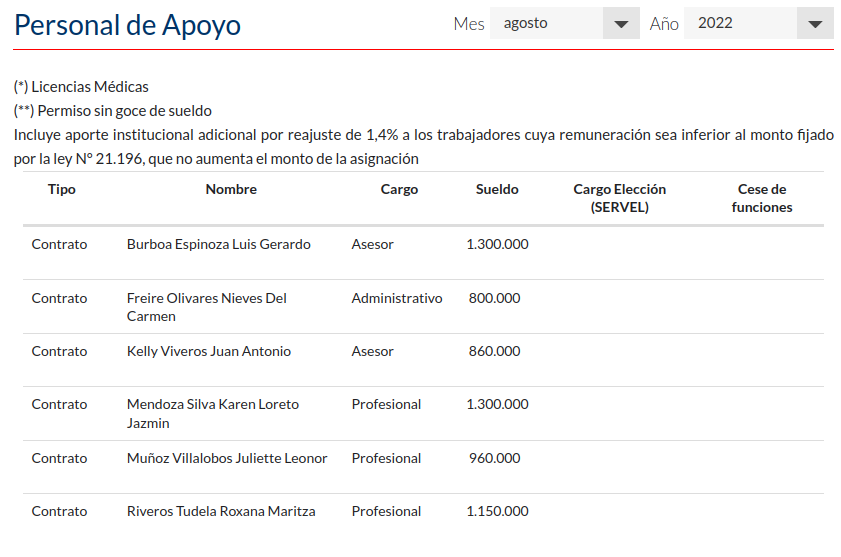Open the Mes dropdown showing agosto
Screen dimensions: 841x557
[547, 23]
